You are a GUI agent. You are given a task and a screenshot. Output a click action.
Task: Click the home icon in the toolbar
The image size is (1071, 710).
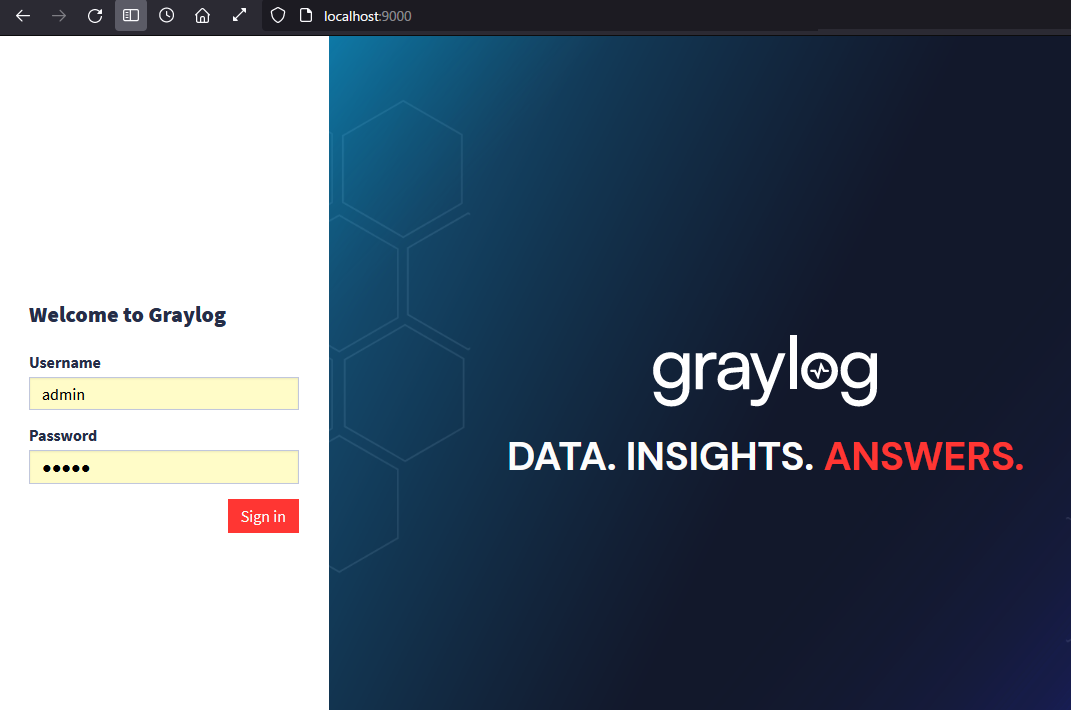pos(202,15)
